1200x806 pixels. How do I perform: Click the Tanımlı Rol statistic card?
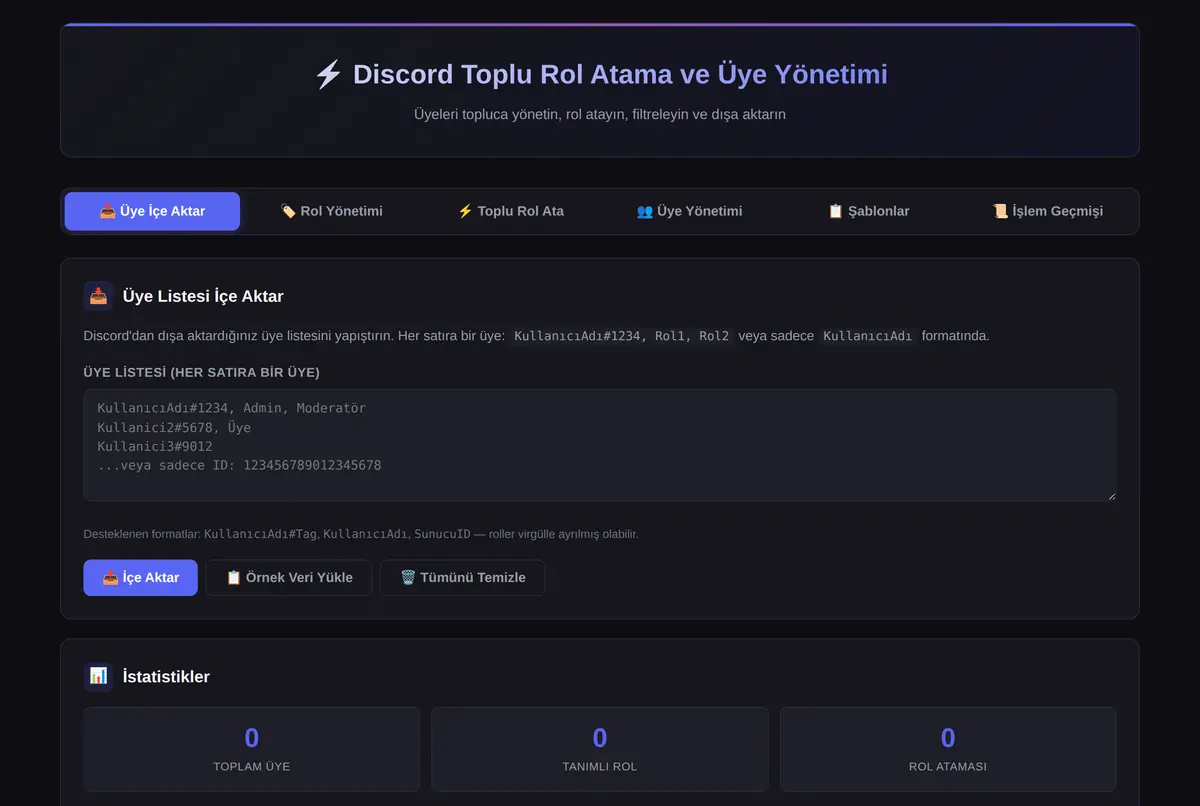(x=600, y=749)
